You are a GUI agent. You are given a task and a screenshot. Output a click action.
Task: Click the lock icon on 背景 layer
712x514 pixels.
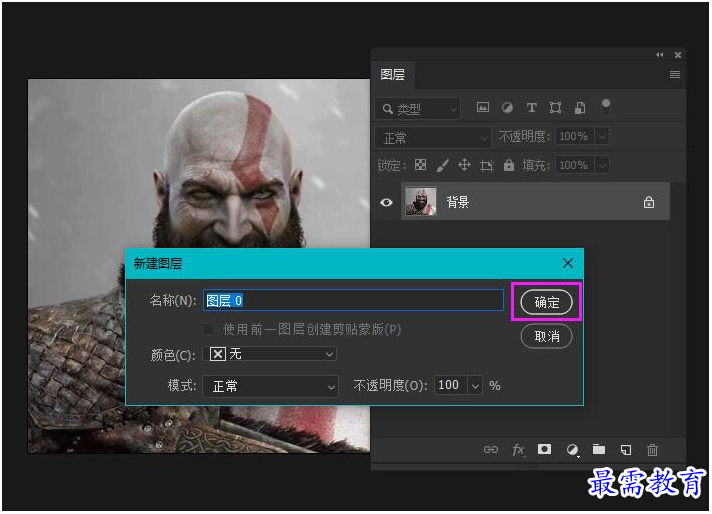[x=649, y=203]
